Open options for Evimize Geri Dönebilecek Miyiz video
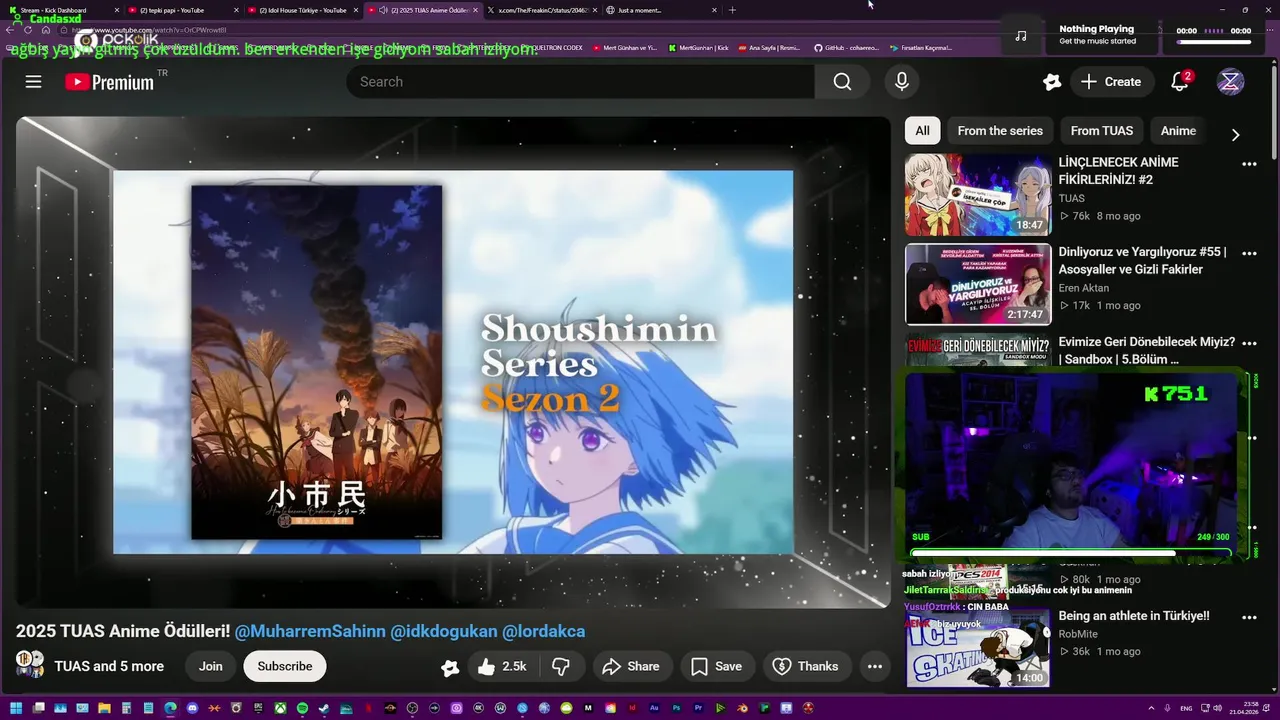Image resolution: width=1280 pixels, height=720 pixels. tap(1249, 344)
